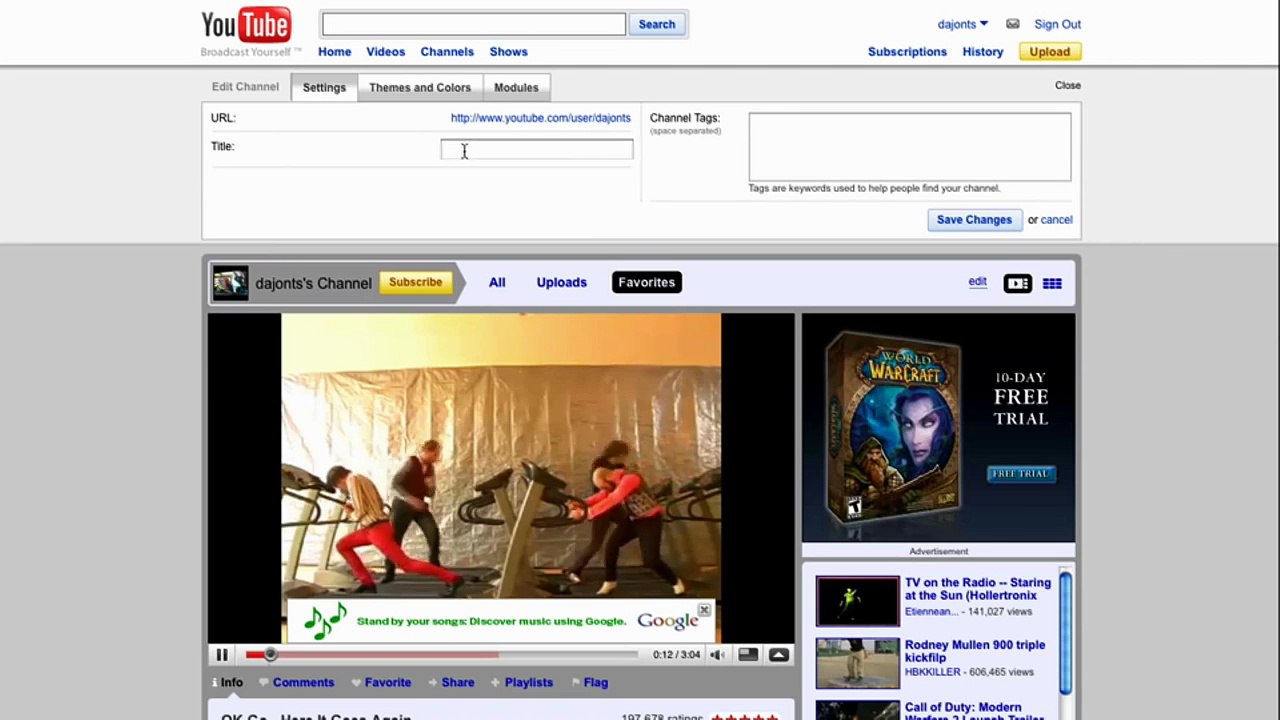The width and height of the screenshot is (1280, 720).
Task: Click the YouTube logo icon
Action: click(x=246, y=25)
